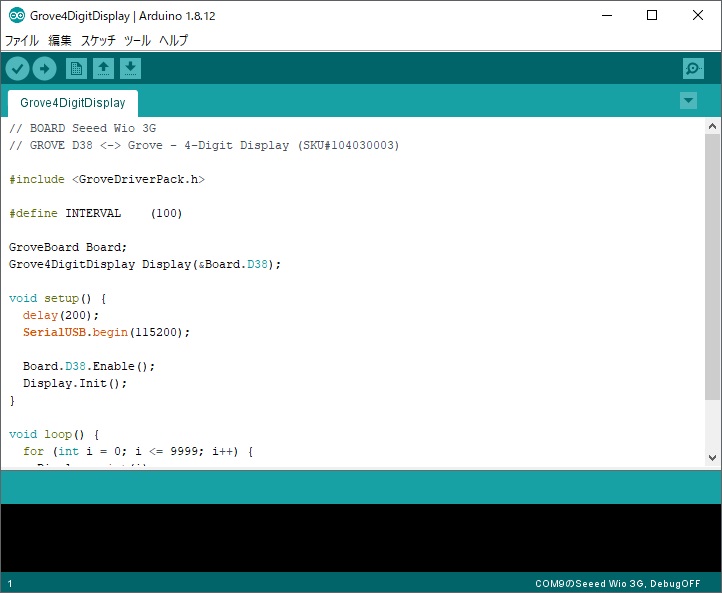Image resolution: width=722 pixels, height=593 pixels.
Task: Click the black console output area
Action: click(361, 538)
